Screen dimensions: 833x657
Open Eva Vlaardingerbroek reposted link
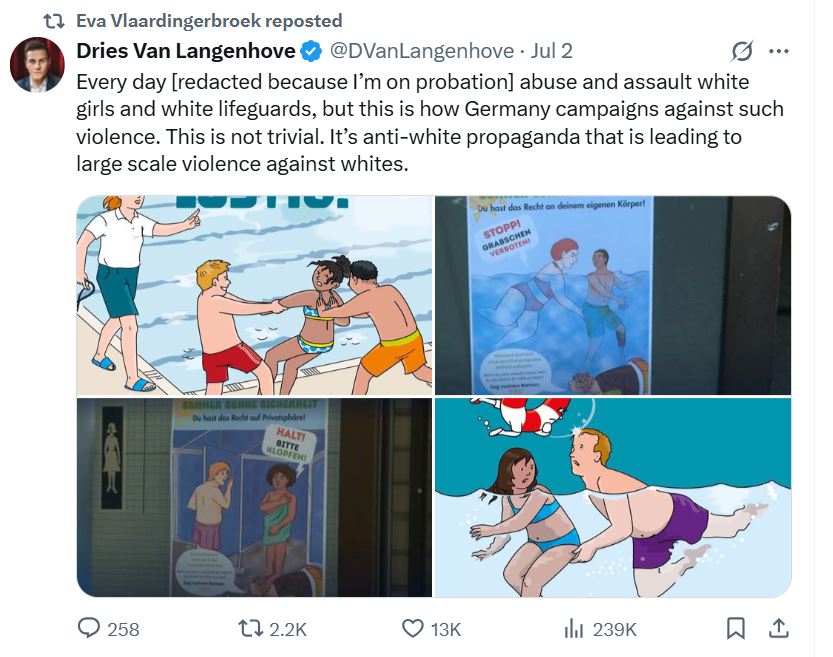click(209, 21)
